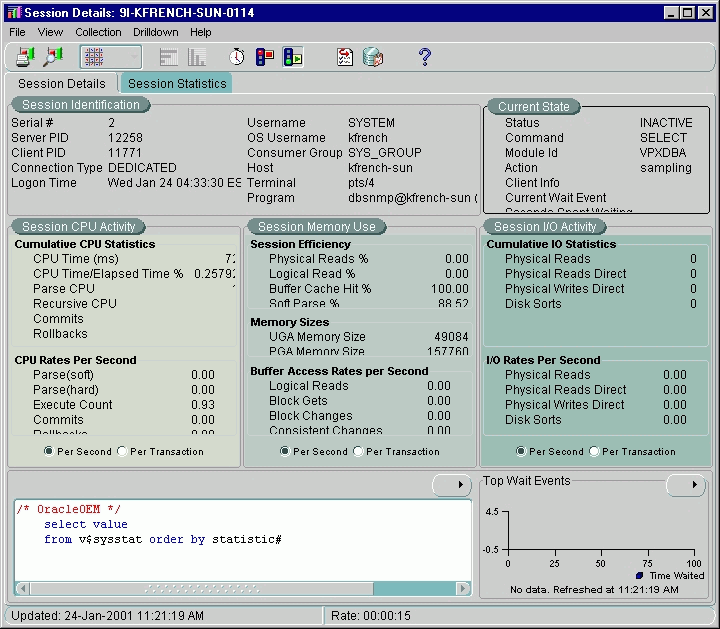Select Per Transaction under Session I/O Activity

pyautogui.click(x=596, y=451)
